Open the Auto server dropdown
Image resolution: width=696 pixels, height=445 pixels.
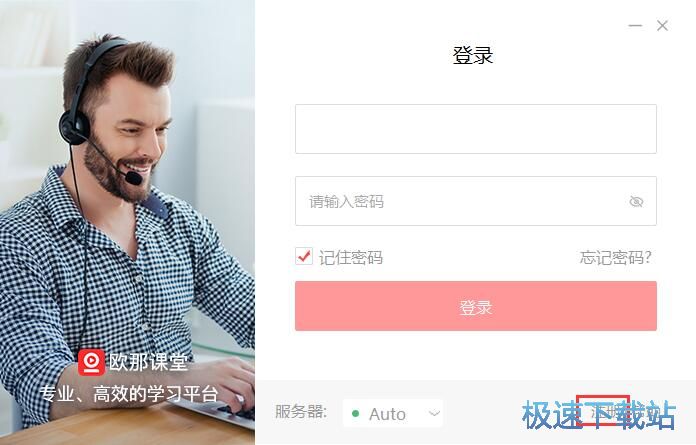pos(393,413)
